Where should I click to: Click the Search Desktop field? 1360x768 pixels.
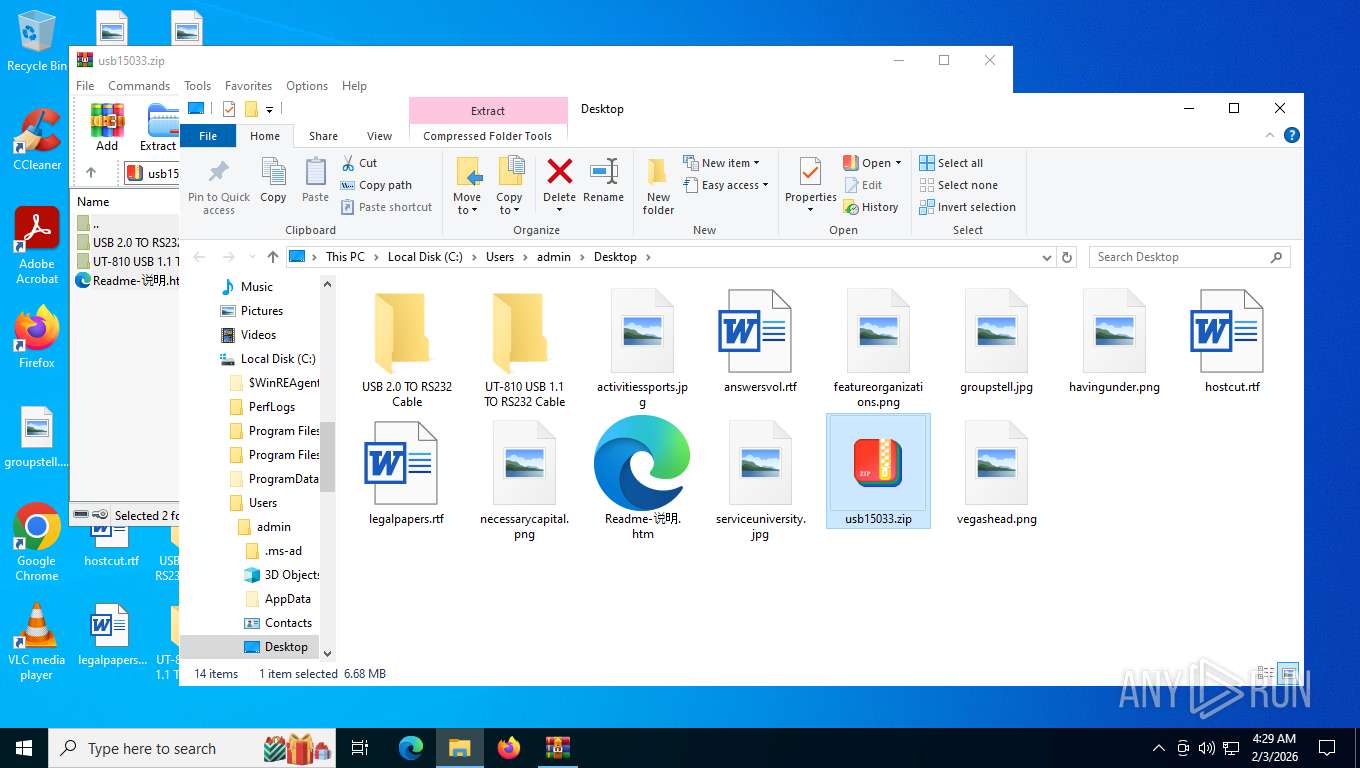coord(1189,257)
